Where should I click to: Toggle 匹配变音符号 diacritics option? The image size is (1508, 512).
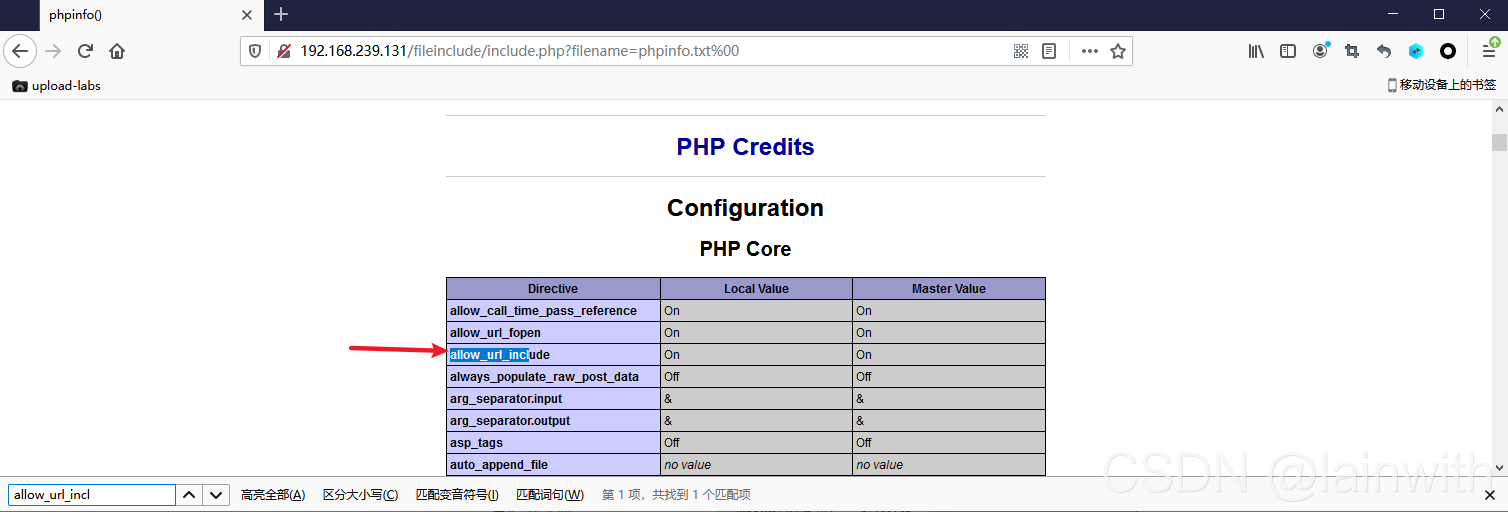pos(457,495)
